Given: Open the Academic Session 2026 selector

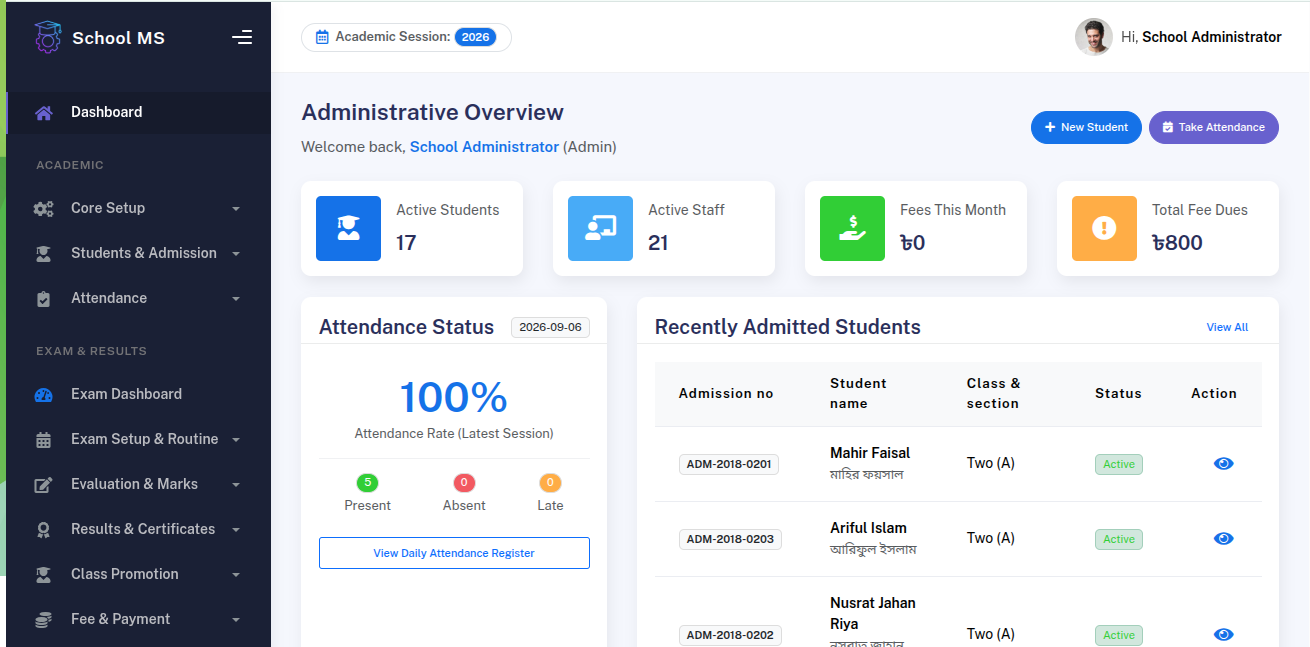Looking at the screenshot, I should [406, 37].
